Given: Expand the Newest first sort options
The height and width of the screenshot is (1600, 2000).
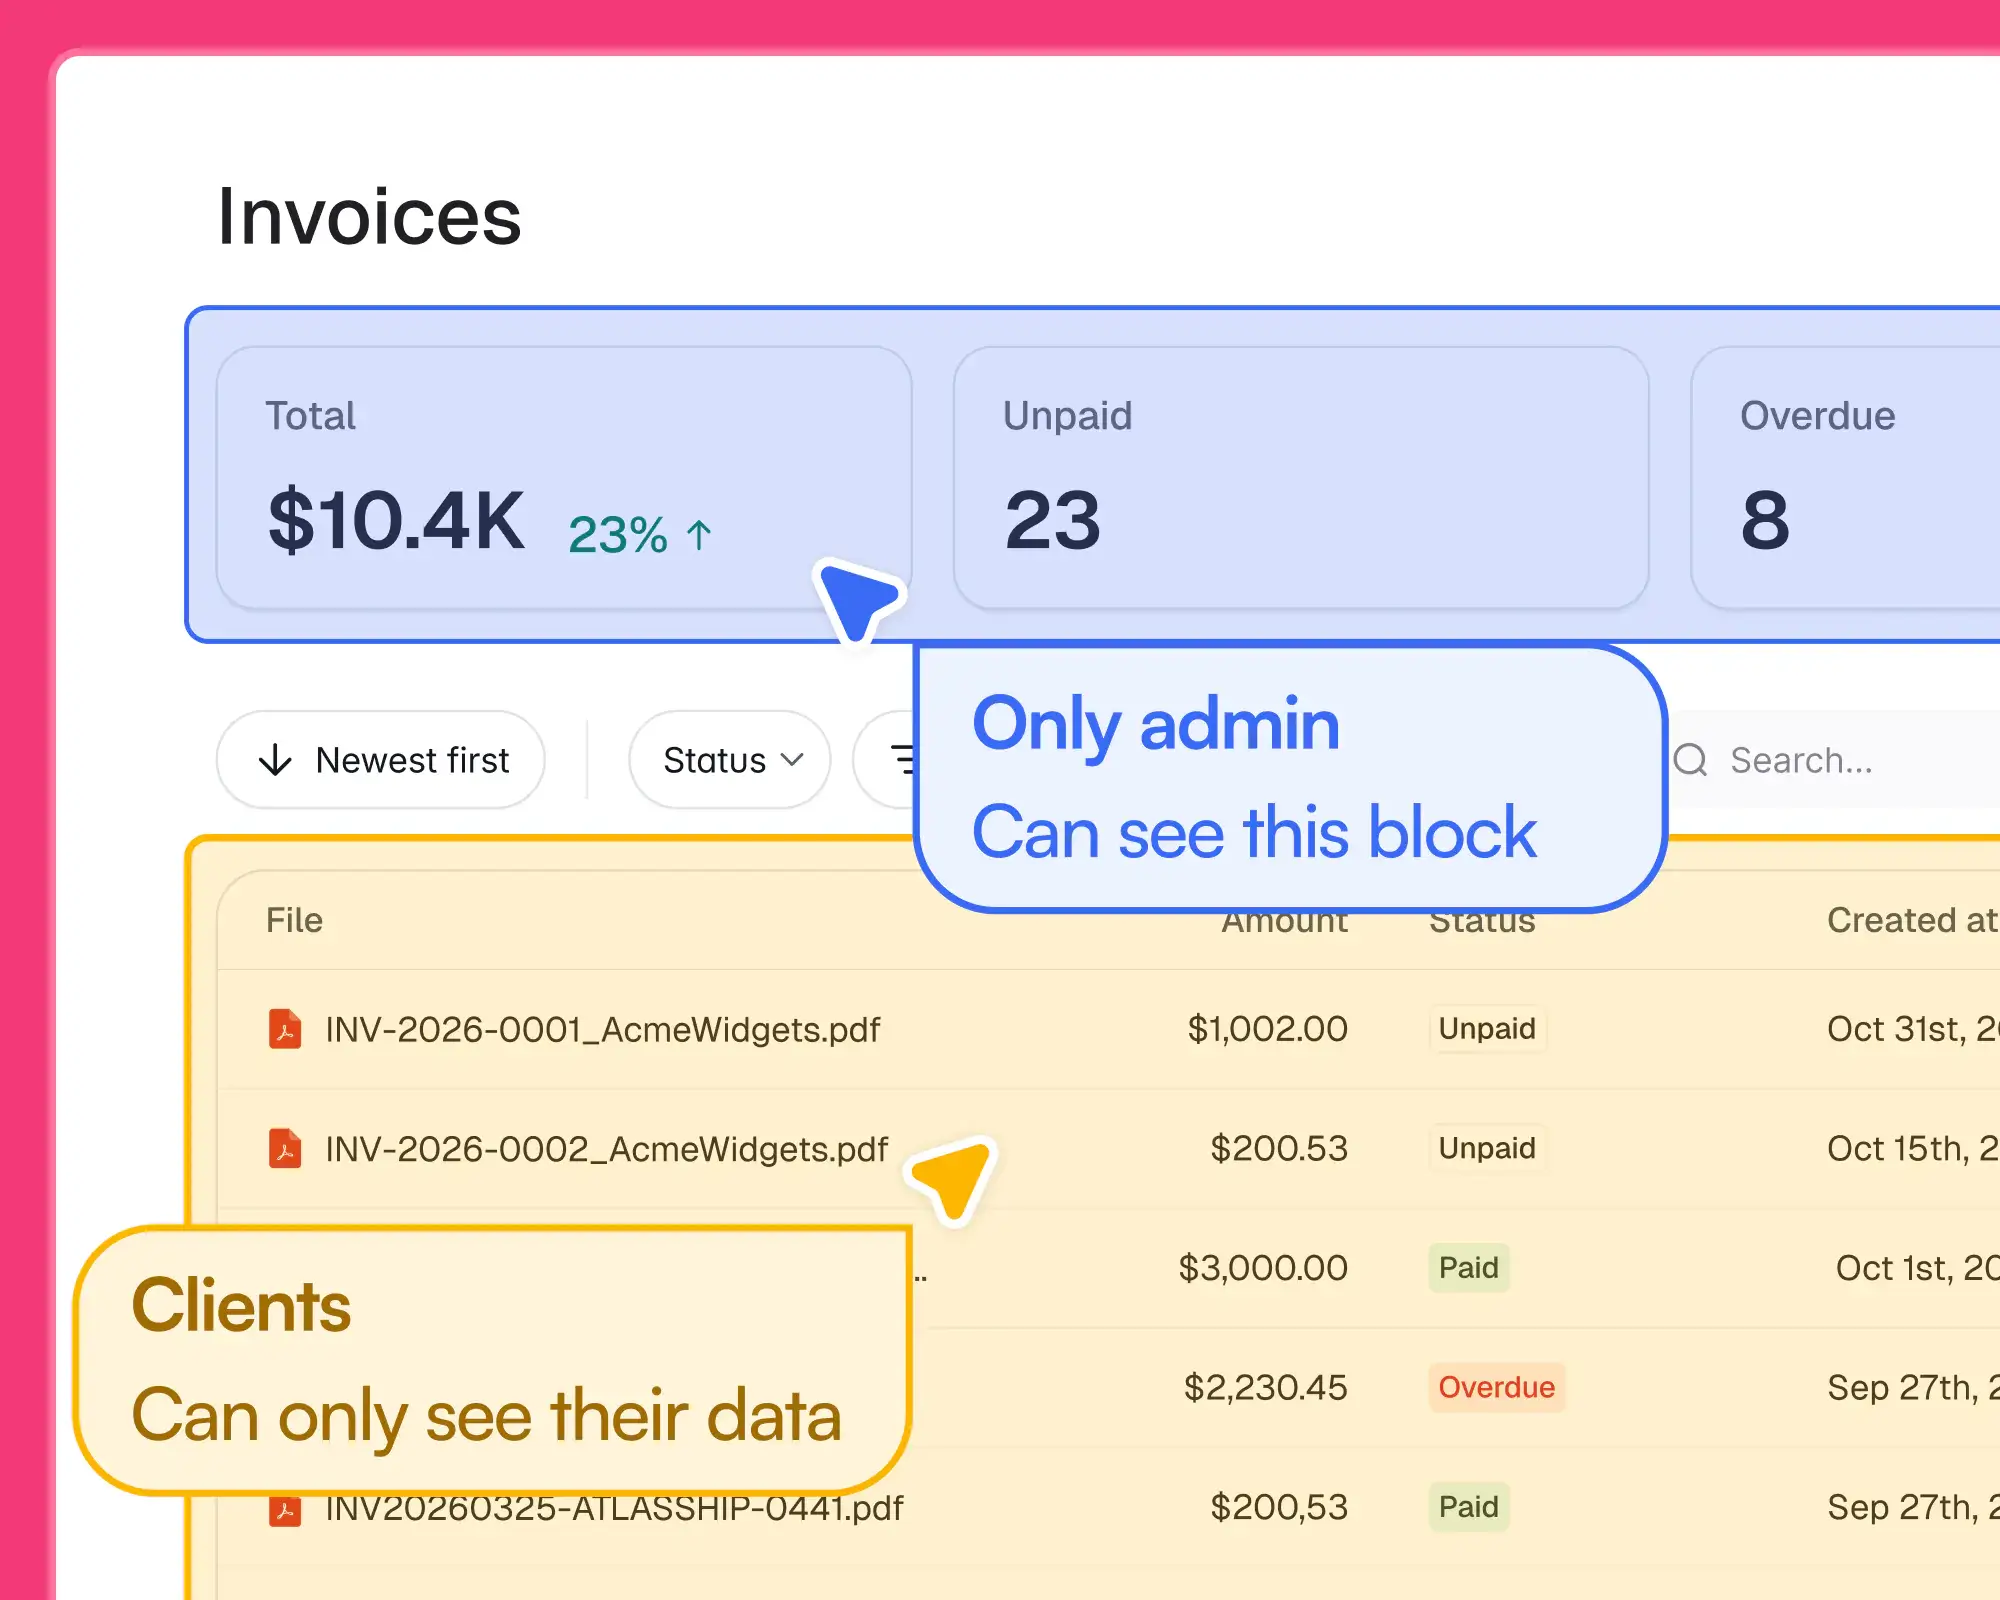Looking at the screenshot, I should (x=380, y=760).
